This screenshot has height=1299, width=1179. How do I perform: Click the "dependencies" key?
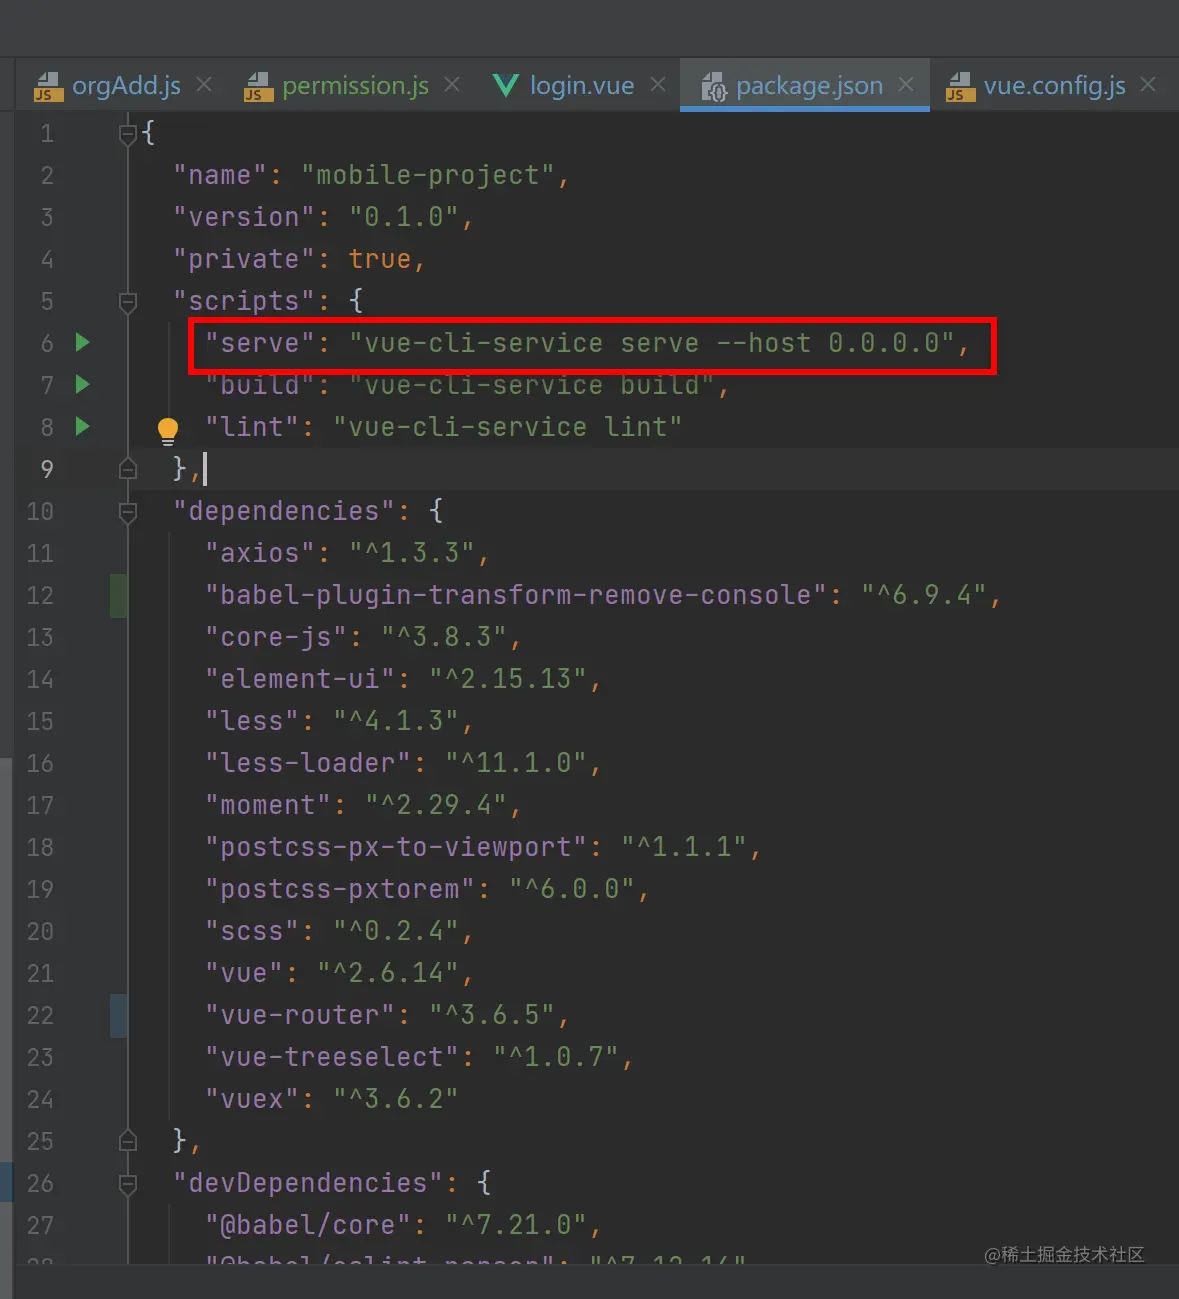[284, 512]
